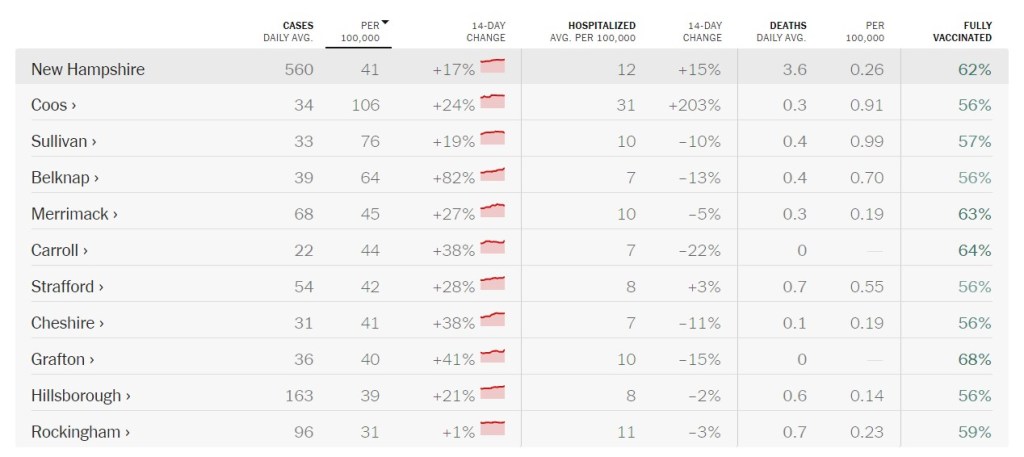Sort by cases Per 100,000 column
The image size is (1024, 457).
359,31
